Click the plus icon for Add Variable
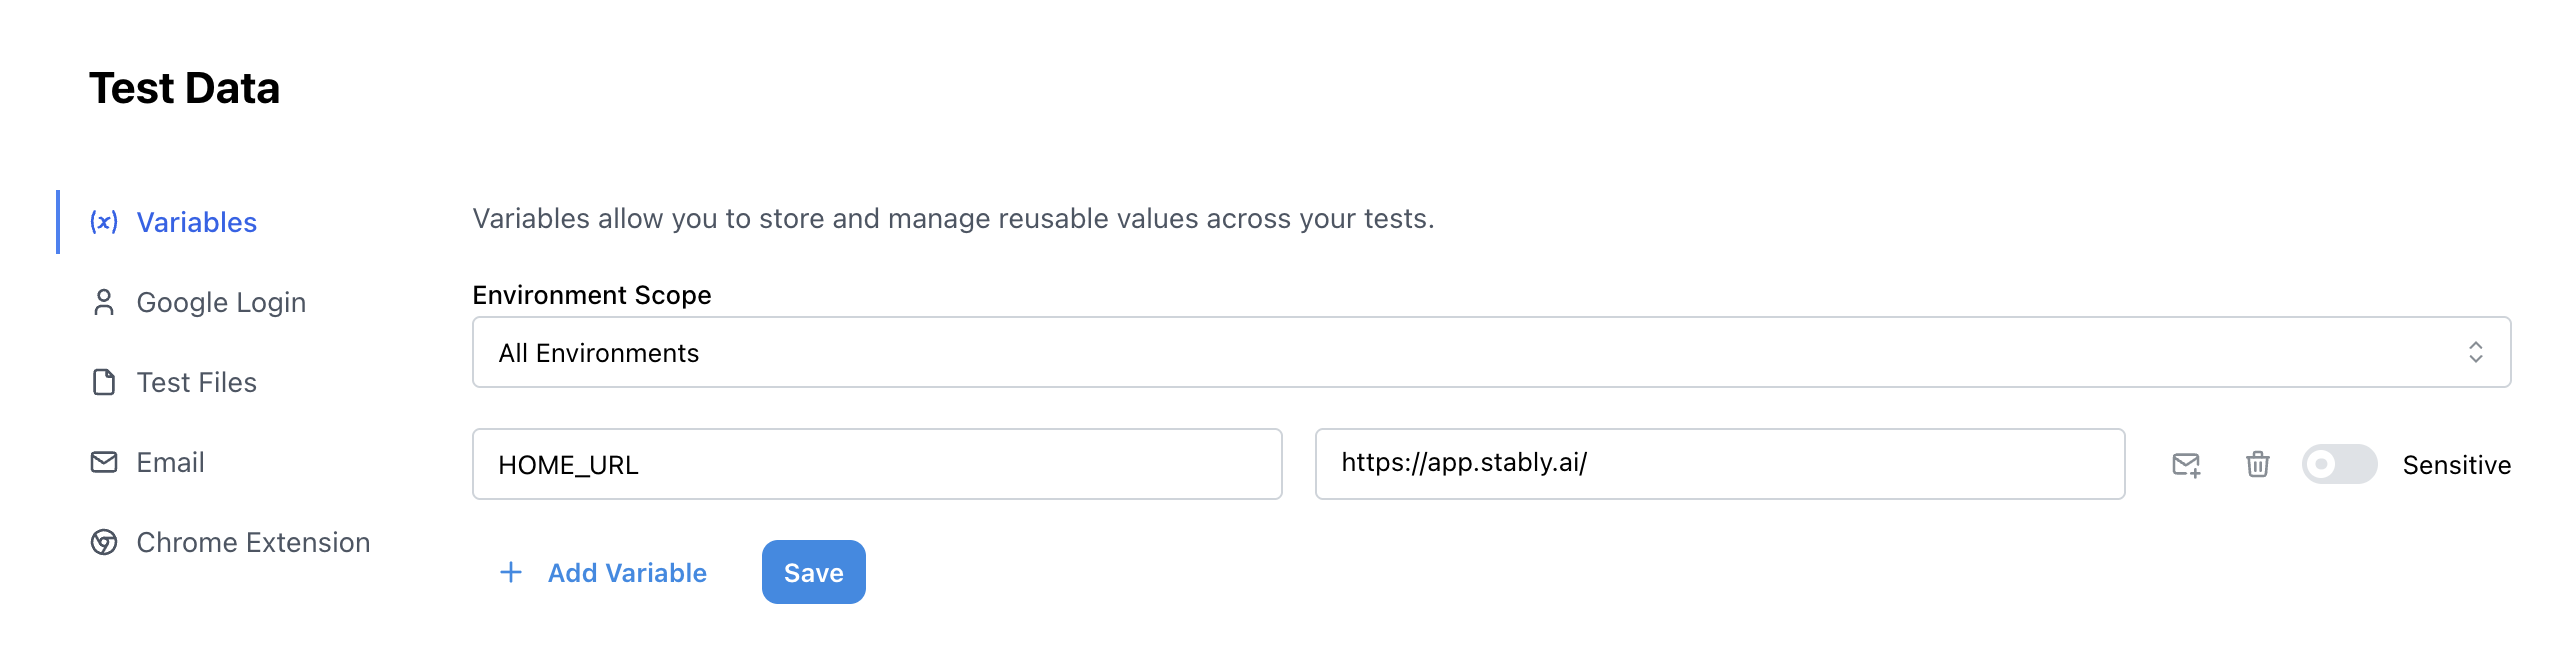The width and height of the screenshot is (2562, 658). tap(511, 572)
